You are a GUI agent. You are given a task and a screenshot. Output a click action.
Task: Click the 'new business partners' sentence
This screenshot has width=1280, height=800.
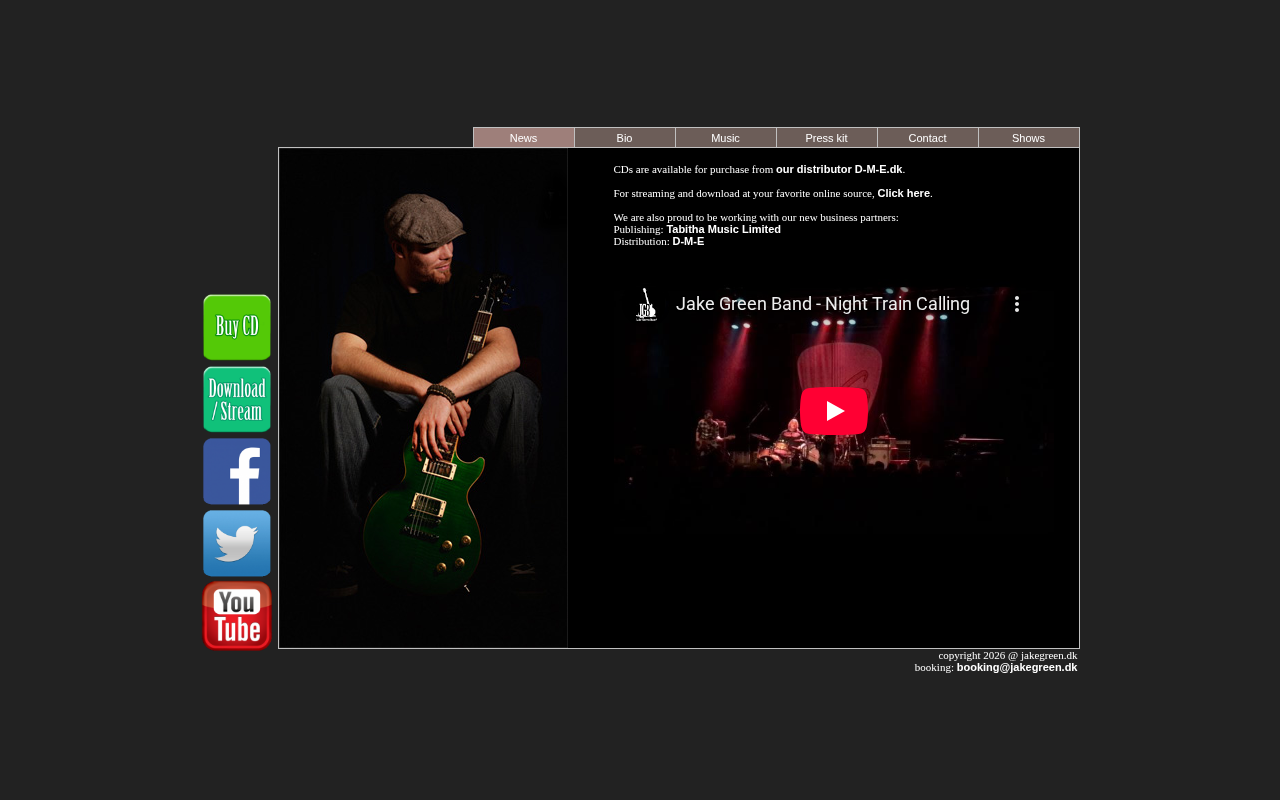pyautogui.click(x=756, y=217)
